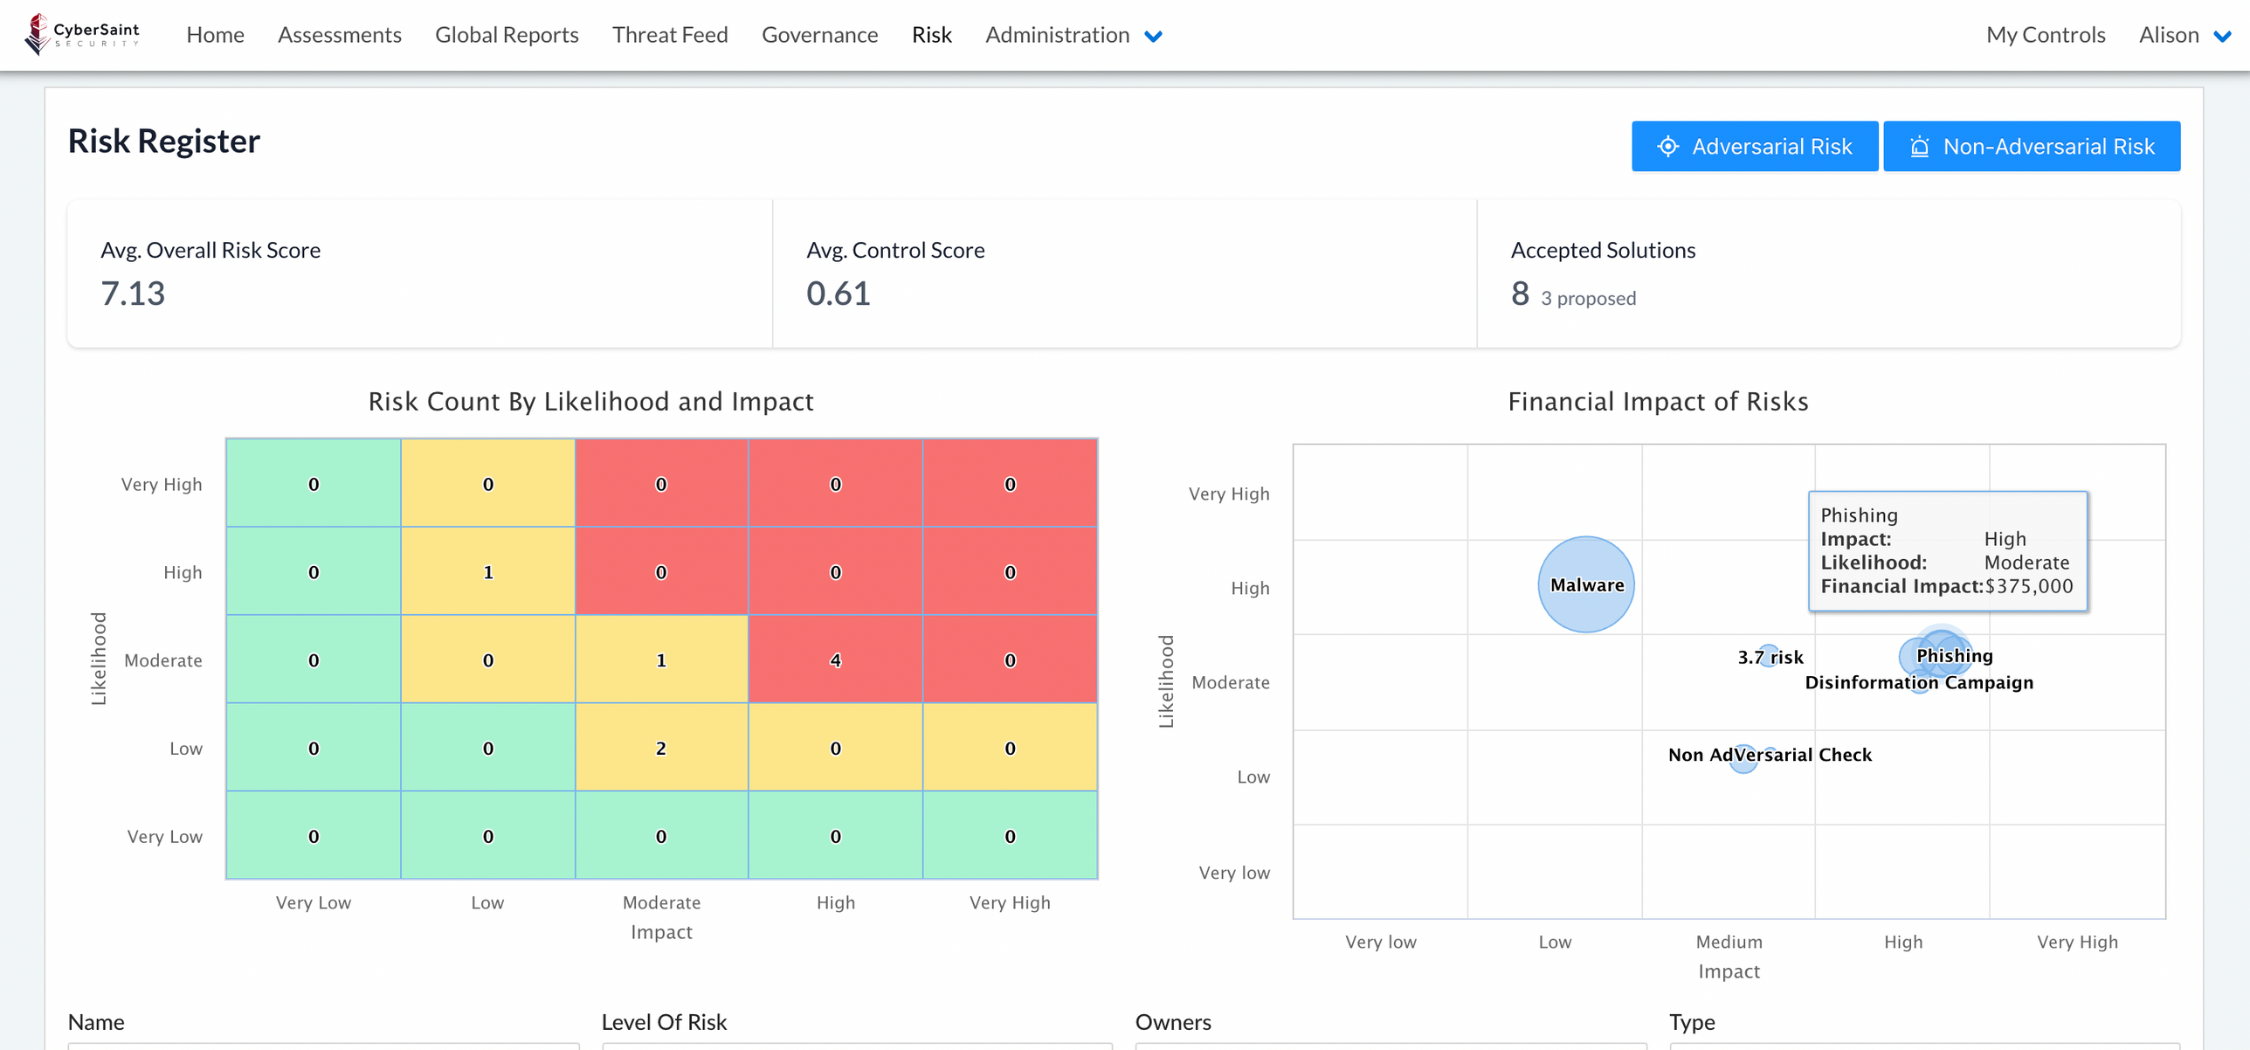Click the Accepted Solutions summary card
2250x1050 pixels.
click(1827, 273)
